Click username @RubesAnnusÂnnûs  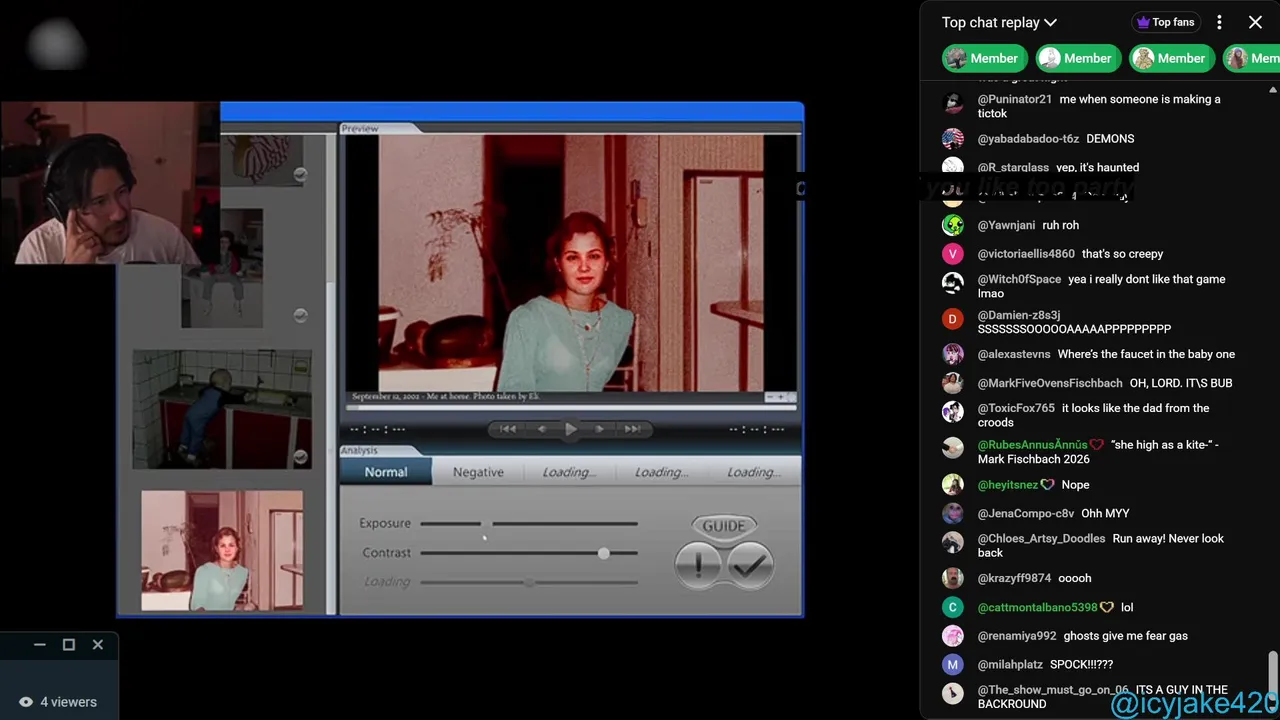point(1032,445)
